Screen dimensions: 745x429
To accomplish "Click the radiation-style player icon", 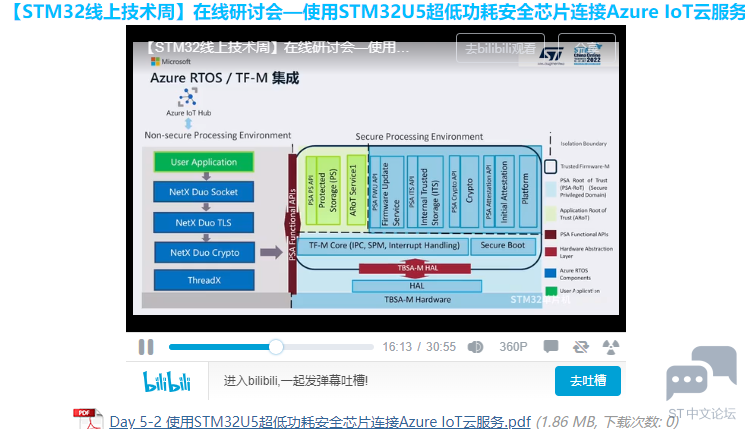I will tap(611, 347).
